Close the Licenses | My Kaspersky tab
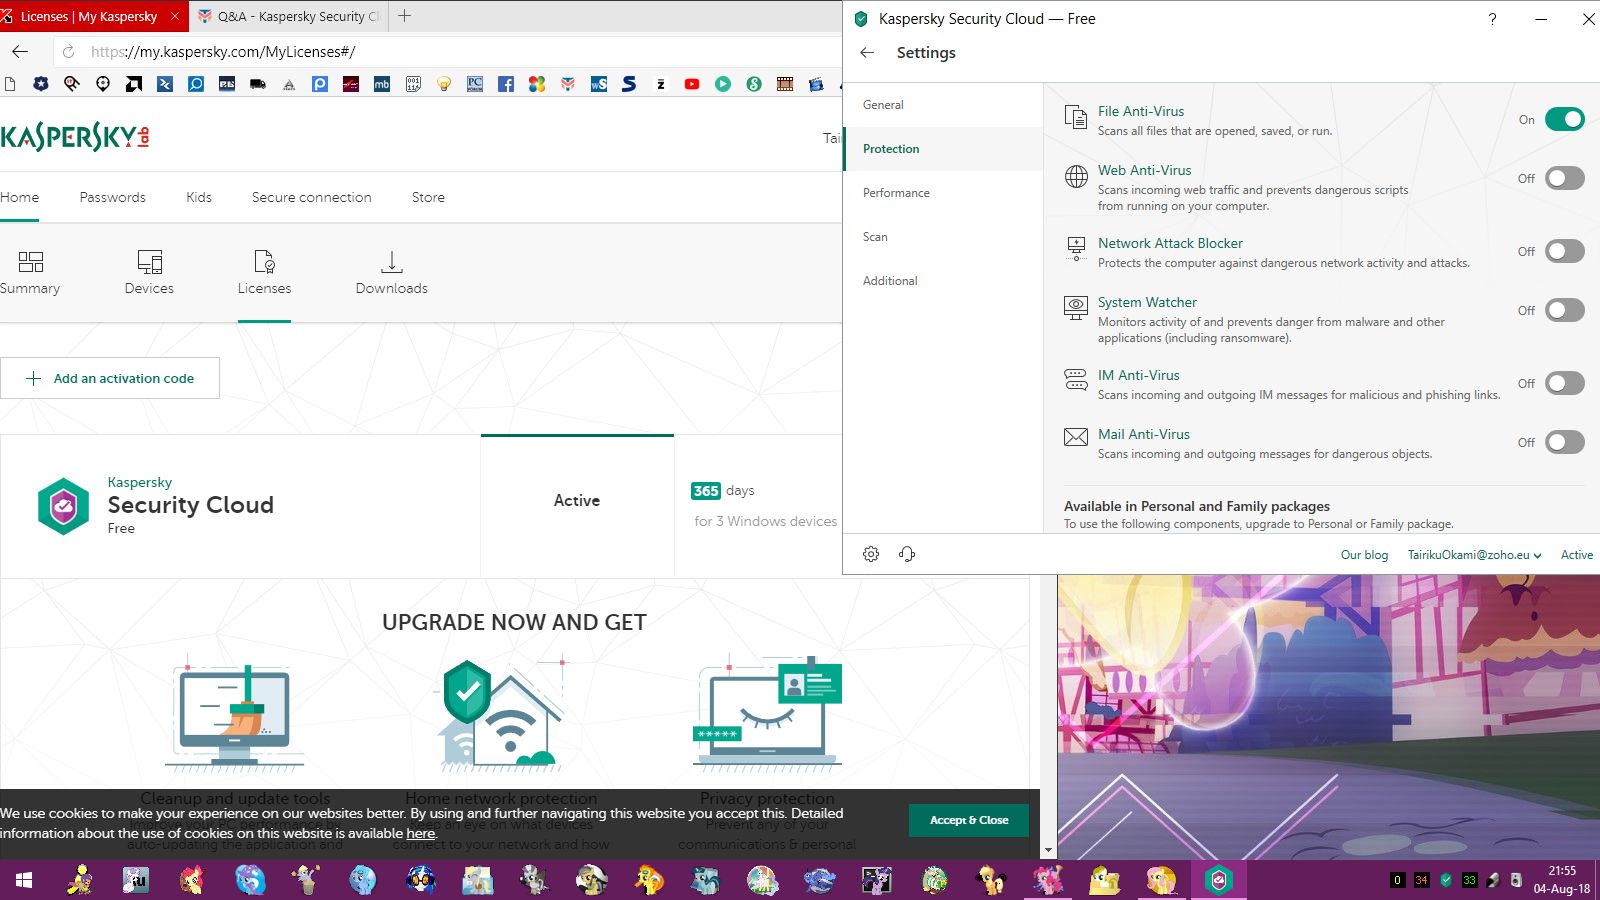The height and width of the screenshot is (900, 1600). tap(175, 16)
